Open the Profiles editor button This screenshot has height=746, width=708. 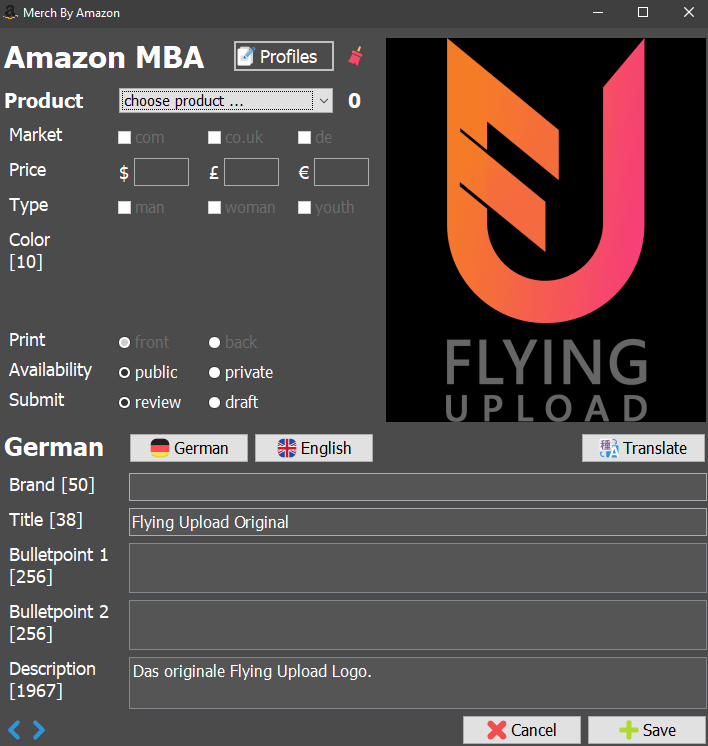click(x=284, y=56)
